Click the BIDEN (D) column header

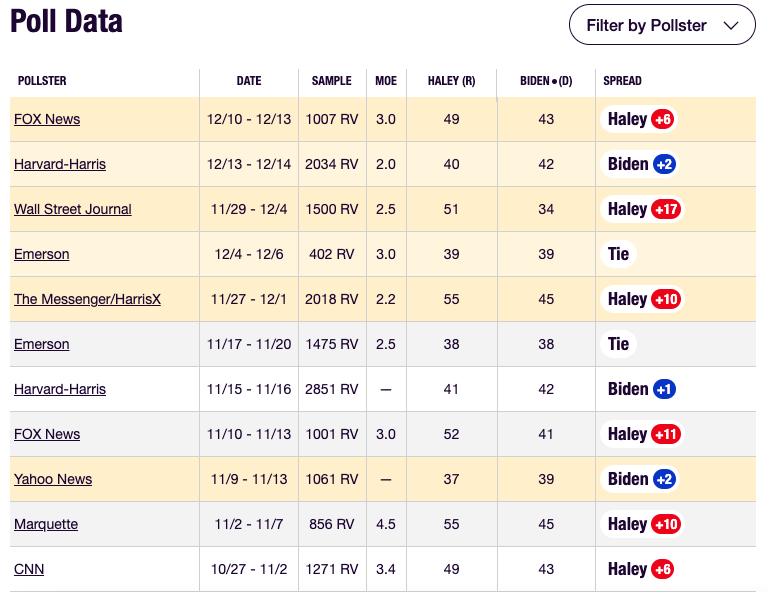(546, 81)
